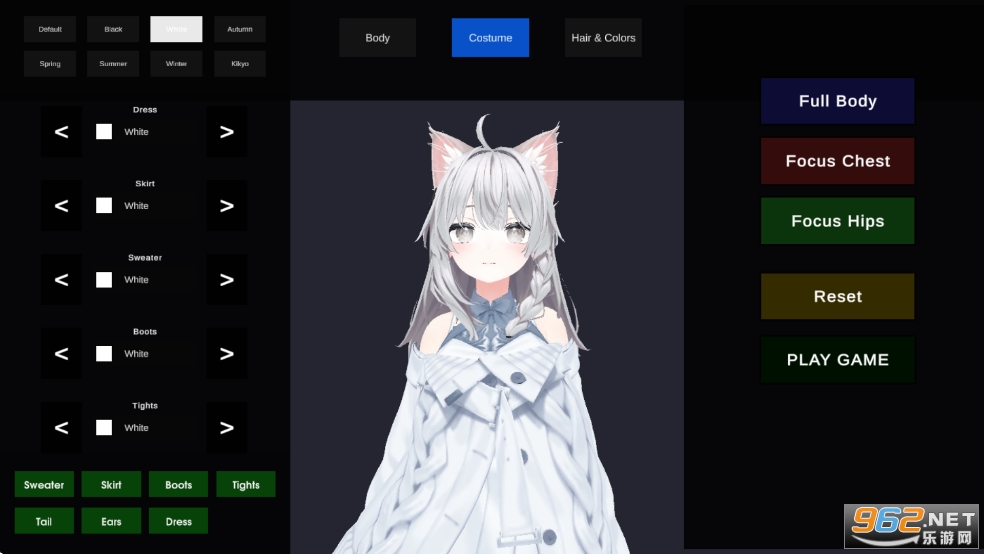This screenshot has height=554, width=984.
Task: Select the Black color preset
Action: tap(113, 29)
